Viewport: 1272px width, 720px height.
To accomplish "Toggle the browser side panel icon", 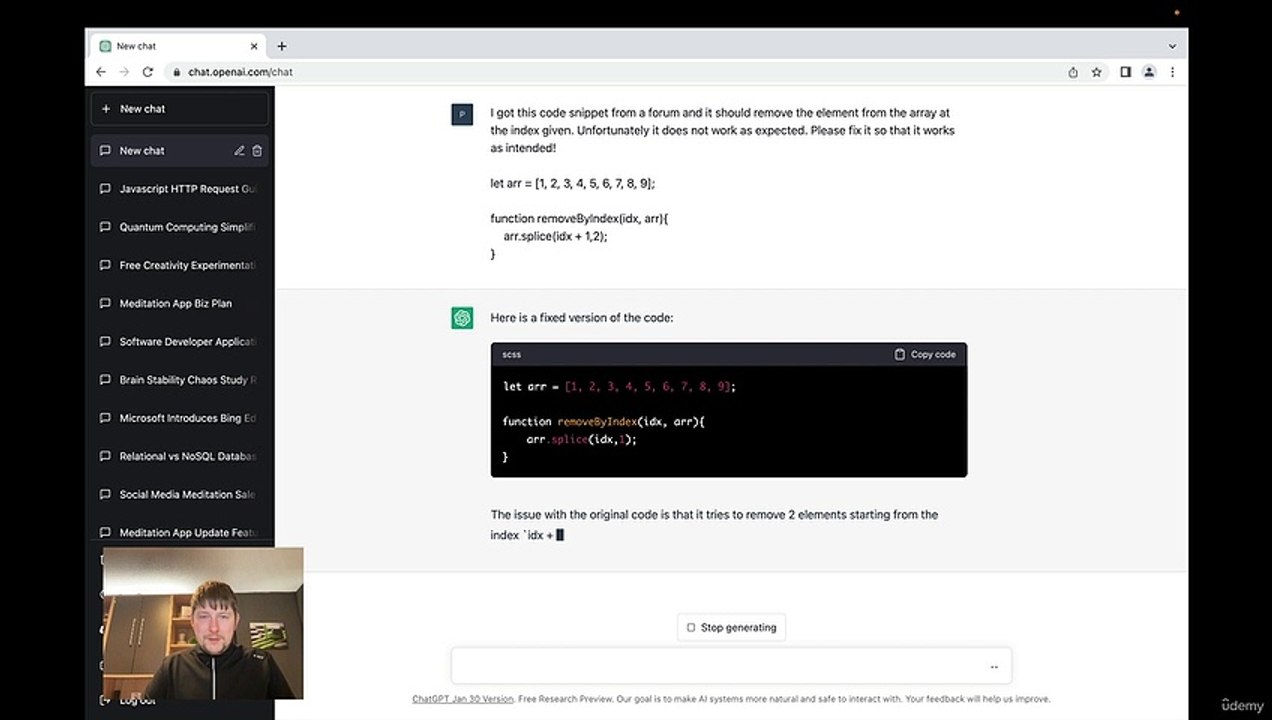I will coord(1125,72).
